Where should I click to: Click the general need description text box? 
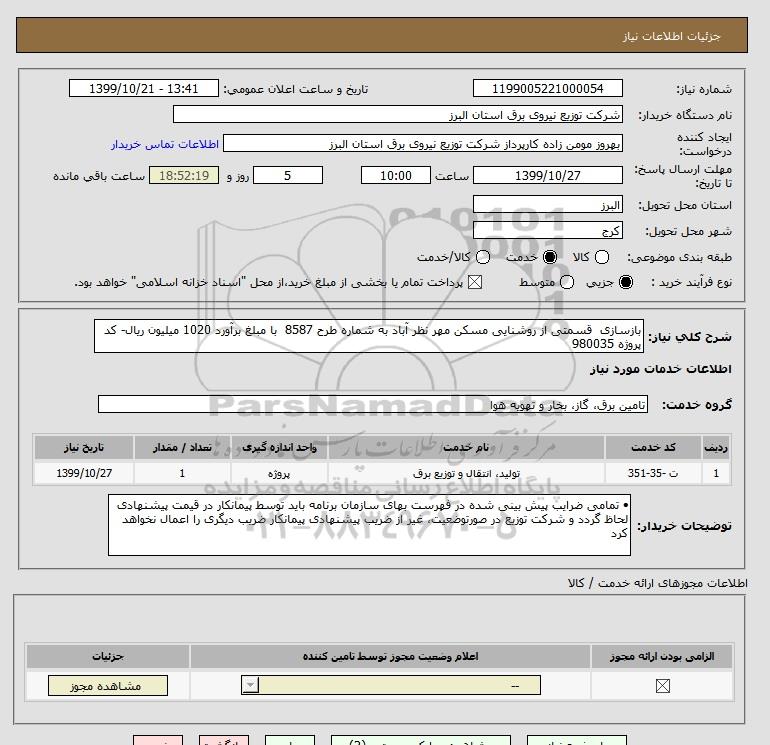pyautogui.click(x=369, y=336)
